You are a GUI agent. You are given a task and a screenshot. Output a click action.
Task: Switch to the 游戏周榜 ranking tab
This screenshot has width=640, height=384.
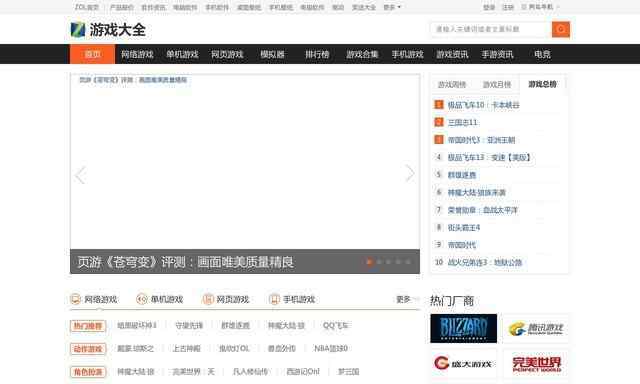click(452, 84)
